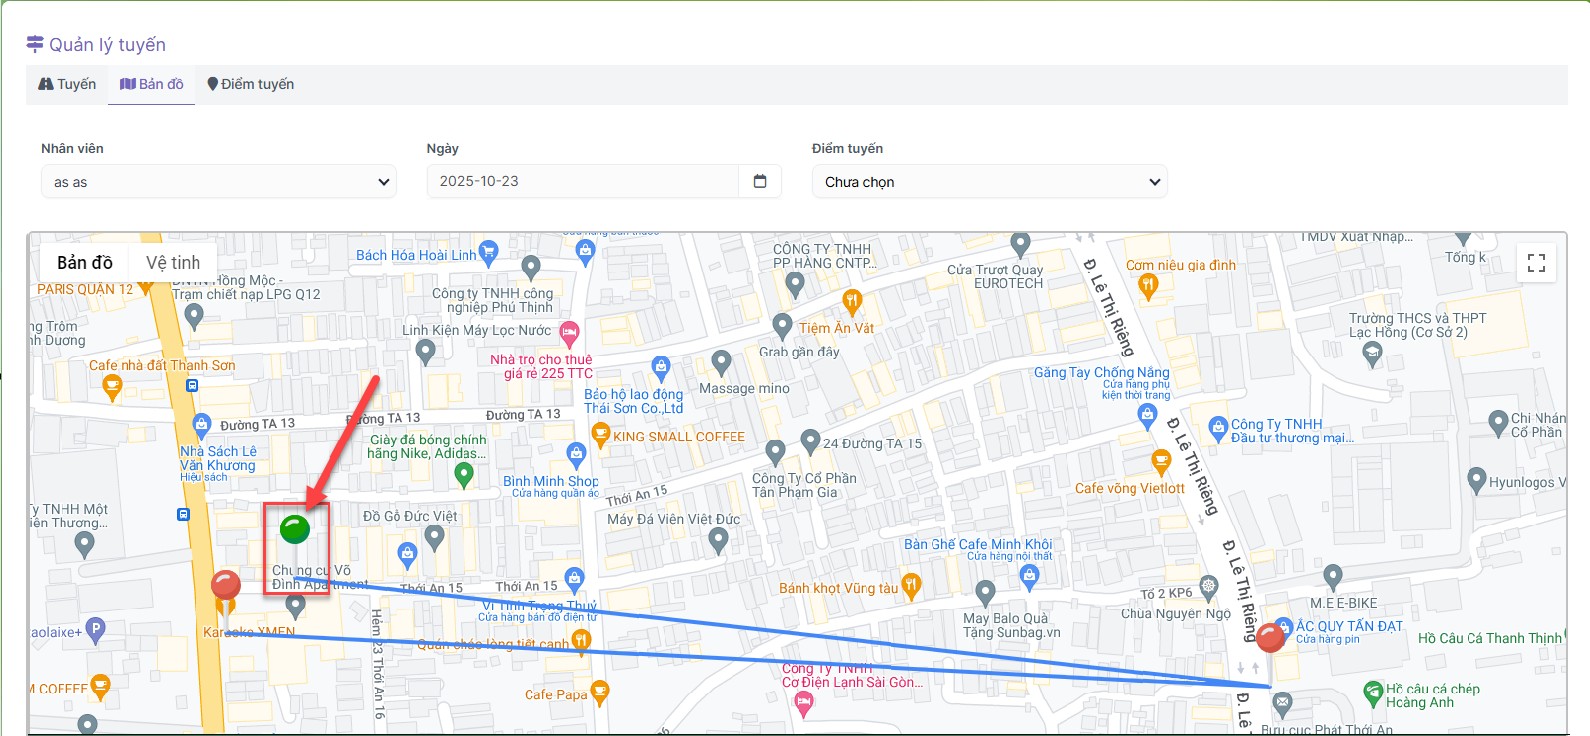
Task: Click the green map marker pin
Action: point(295,530)
